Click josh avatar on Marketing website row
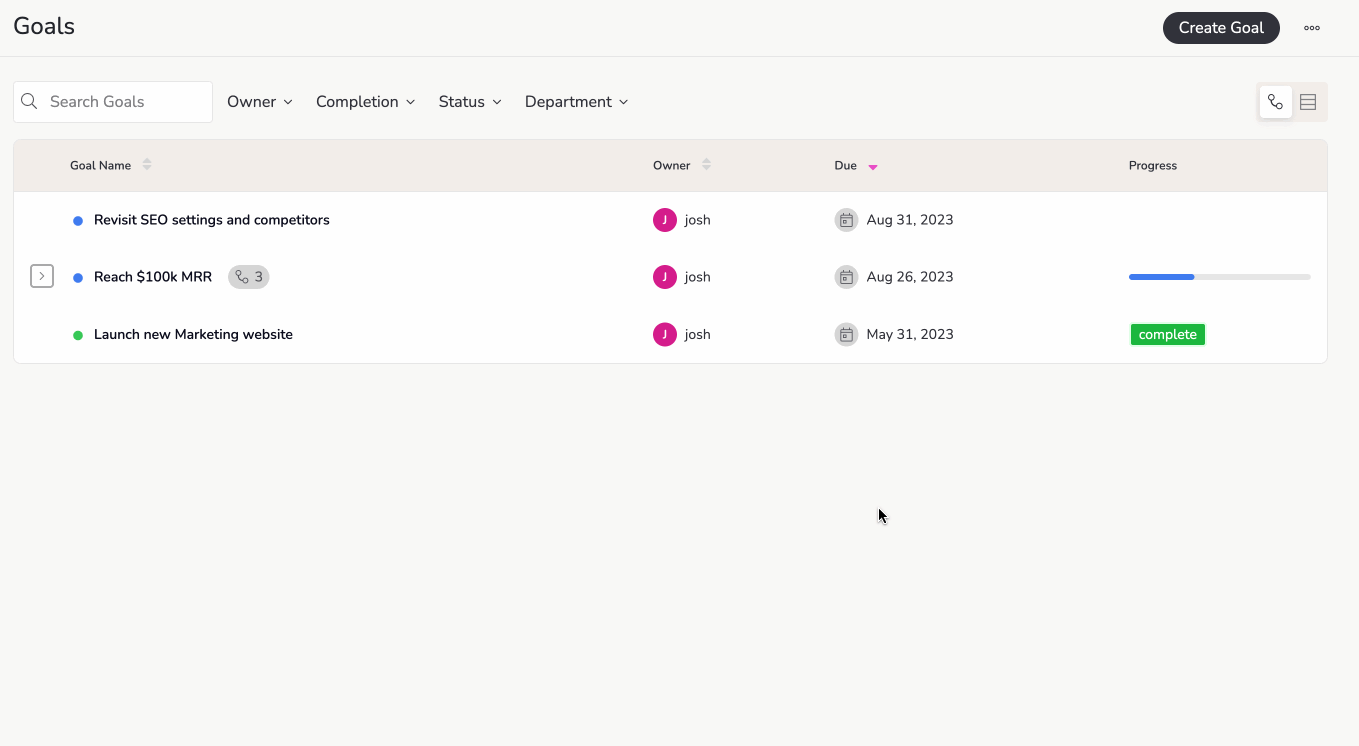Screen dimensions: 1359x746 click(x=665, y=335)
